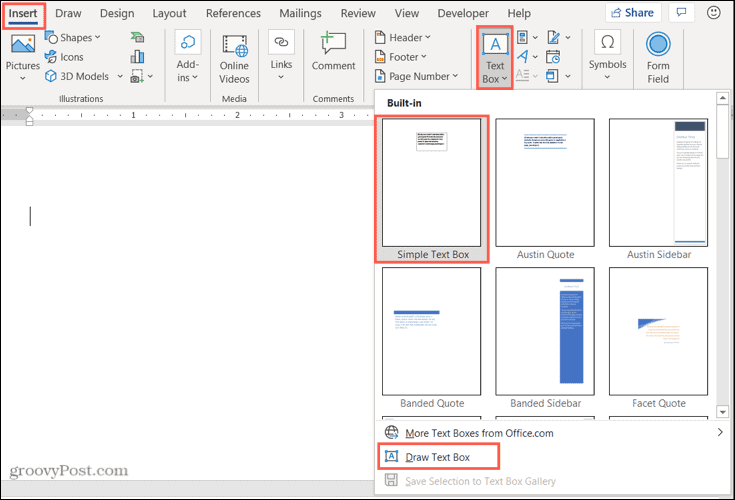Open the Mailings tab
This screenshot has height=500, width=735.
tap(300, 14)
